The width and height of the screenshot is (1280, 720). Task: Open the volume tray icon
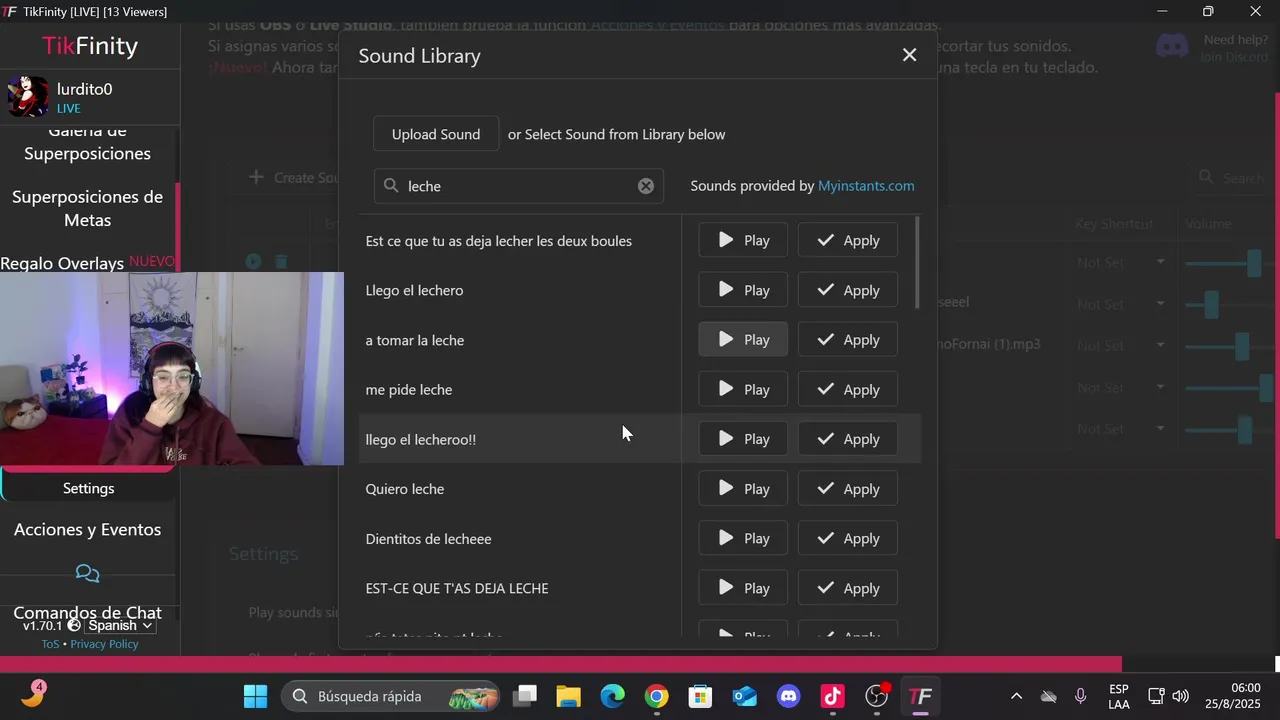1181,696
